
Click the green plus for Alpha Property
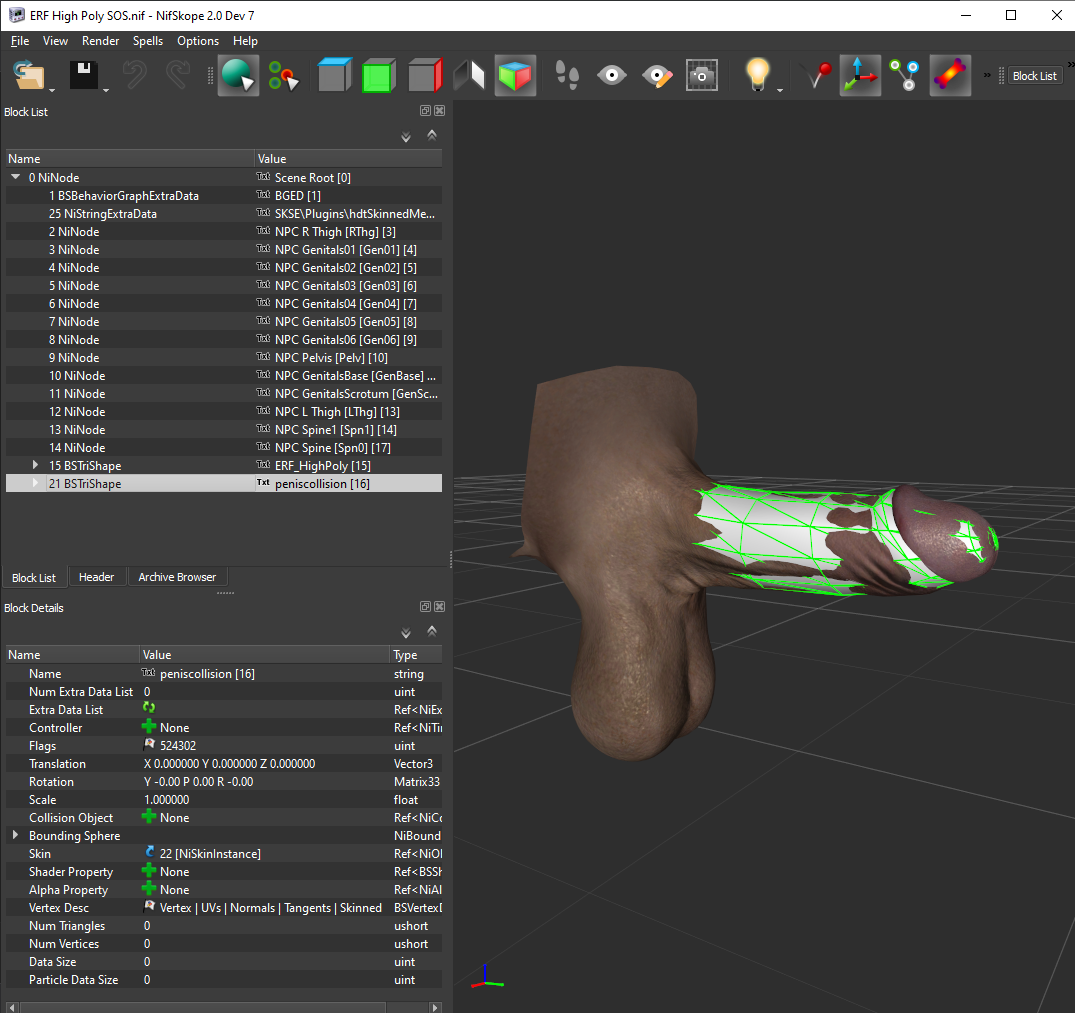[149, 888]
